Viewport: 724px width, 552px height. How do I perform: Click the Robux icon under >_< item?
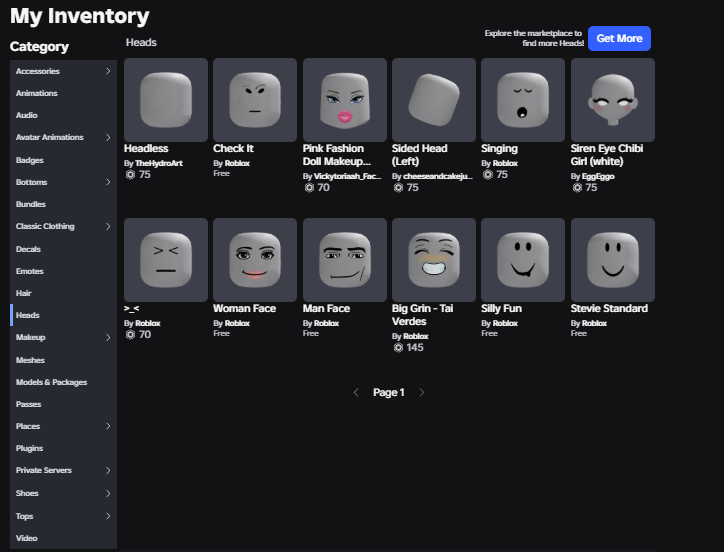pyautogui.click(x=130, y=334)
